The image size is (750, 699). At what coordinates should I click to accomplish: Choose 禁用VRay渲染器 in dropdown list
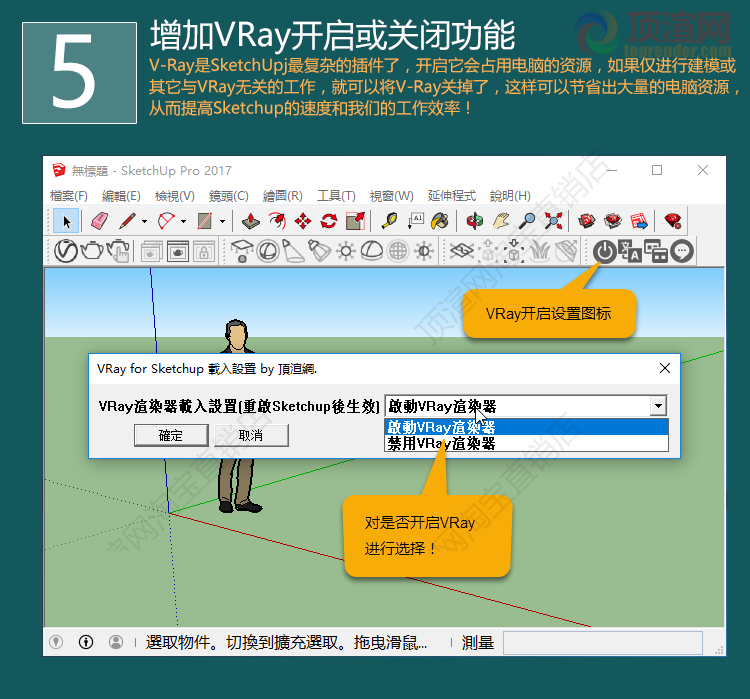click(x=527, y=444)
